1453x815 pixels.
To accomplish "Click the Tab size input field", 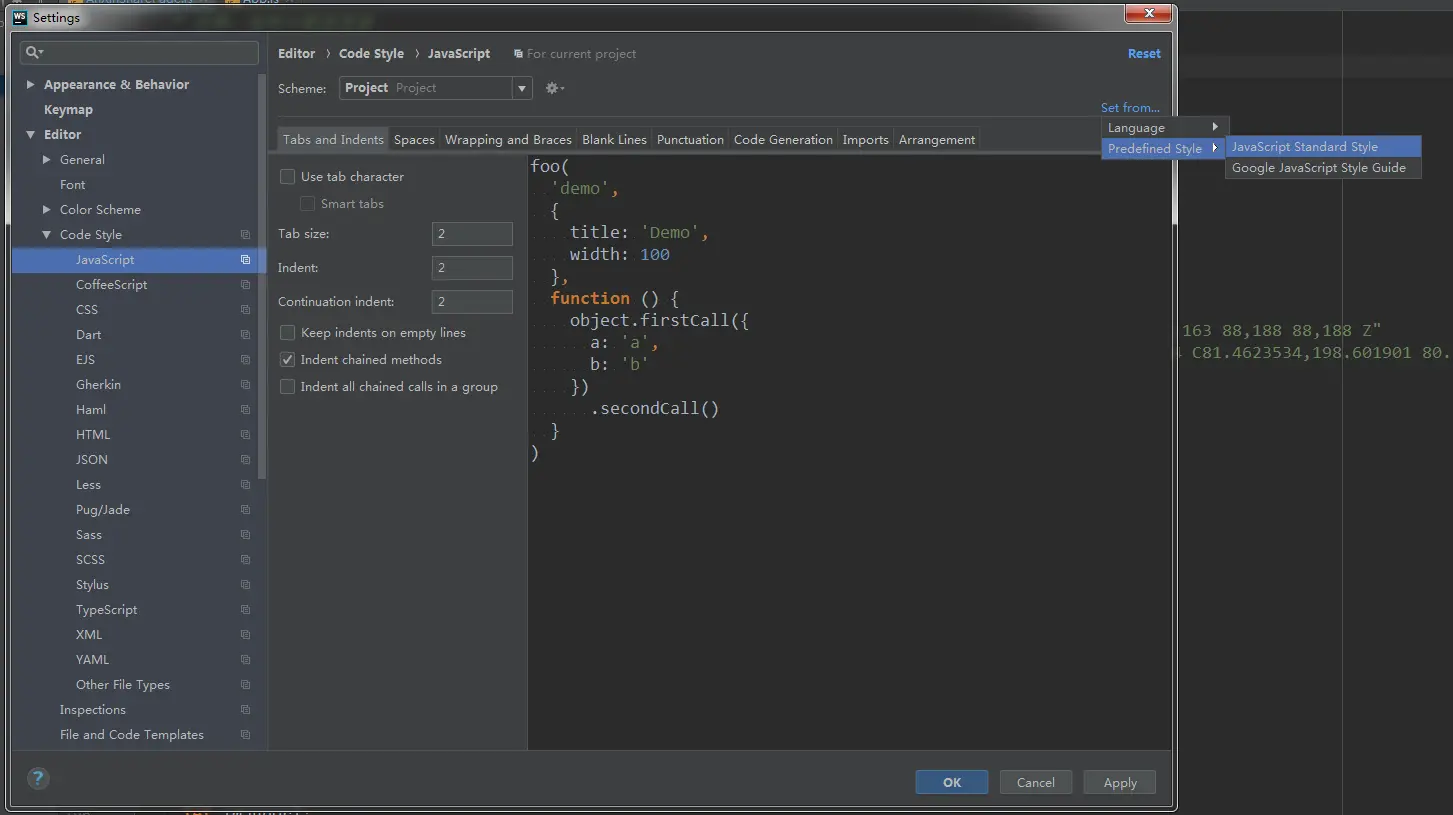I will click(472, 234).
